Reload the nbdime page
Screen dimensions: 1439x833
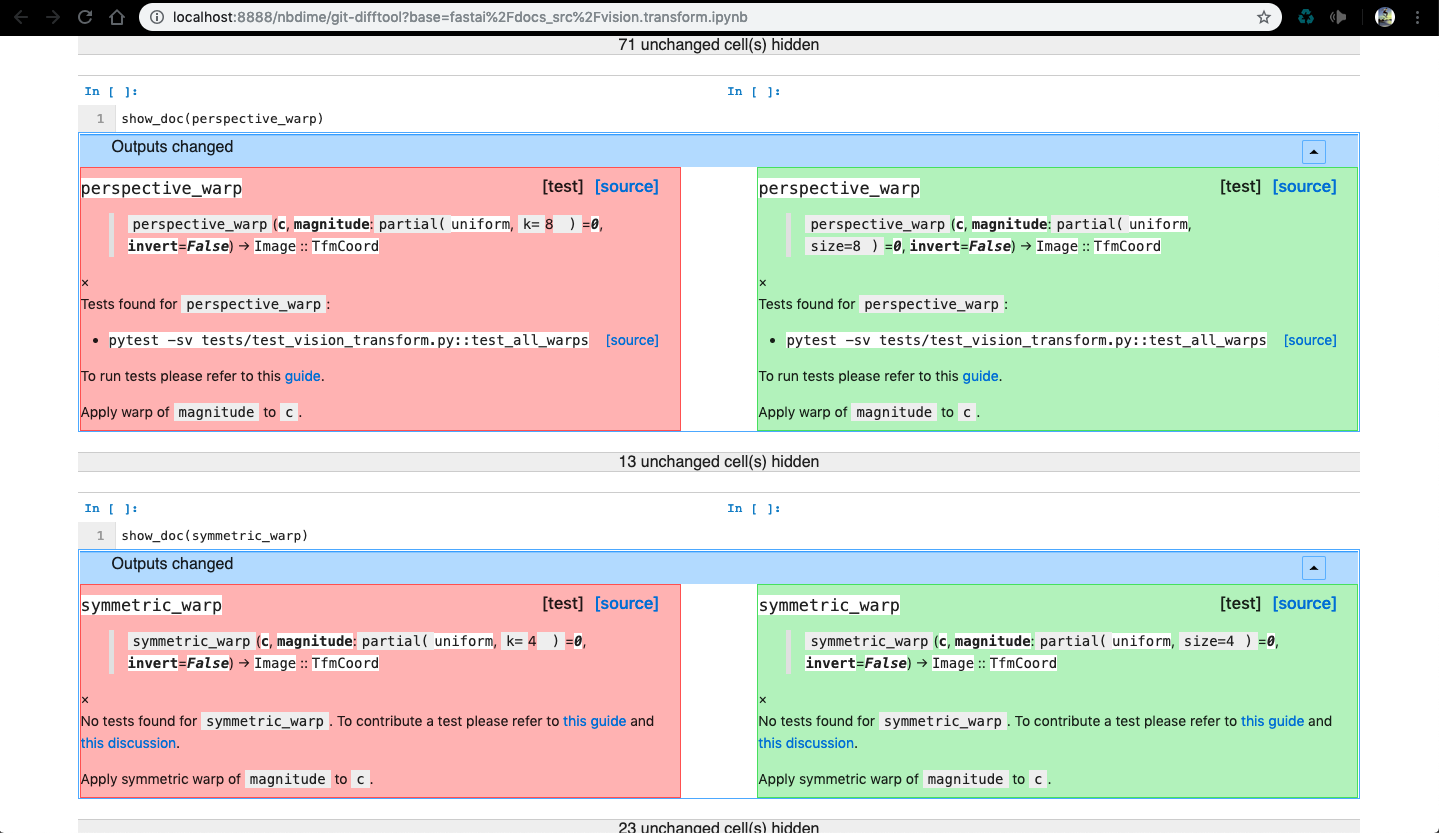tap(85, 17)
